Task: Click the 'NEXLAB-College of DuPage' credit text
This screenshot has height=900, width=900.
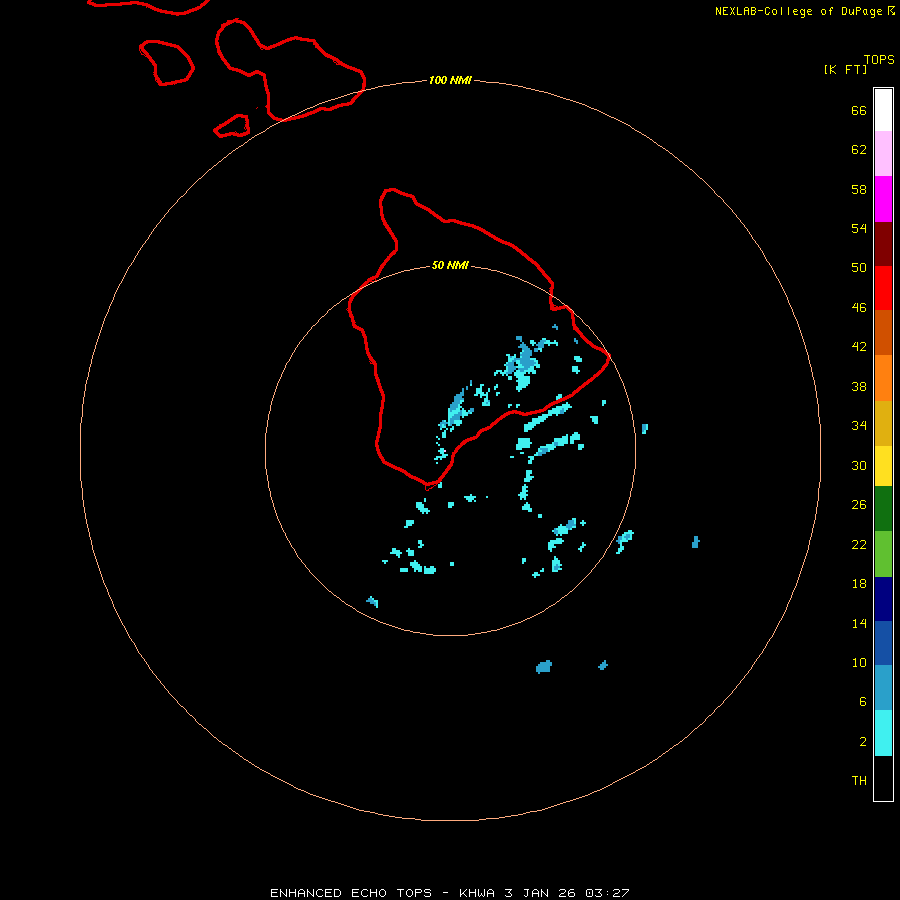Action: click(800, 11)
